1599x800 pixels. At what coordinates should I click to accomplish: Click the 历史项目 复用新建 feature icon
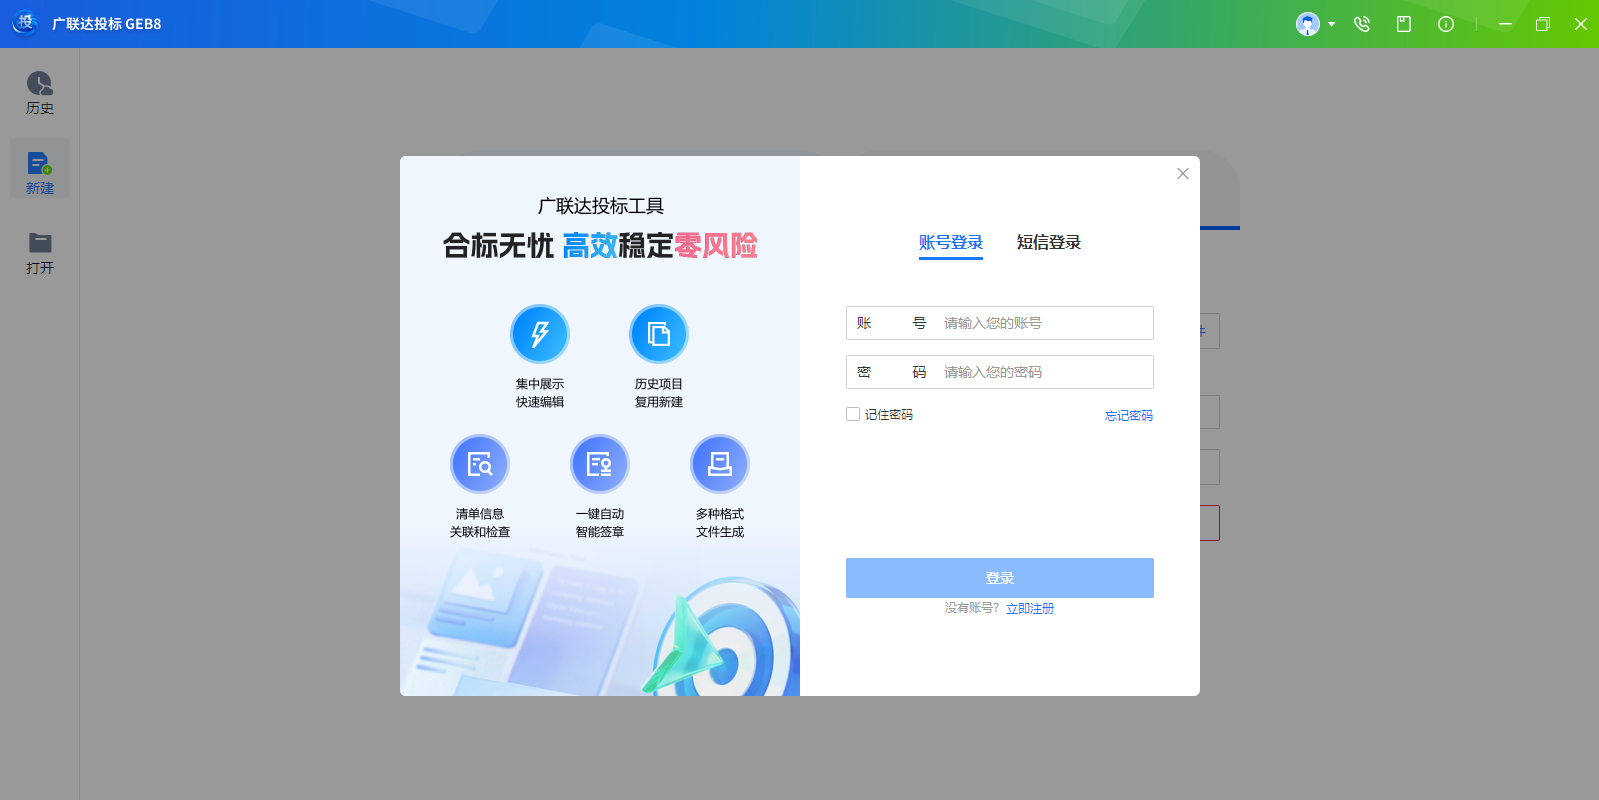pos(659,334)
